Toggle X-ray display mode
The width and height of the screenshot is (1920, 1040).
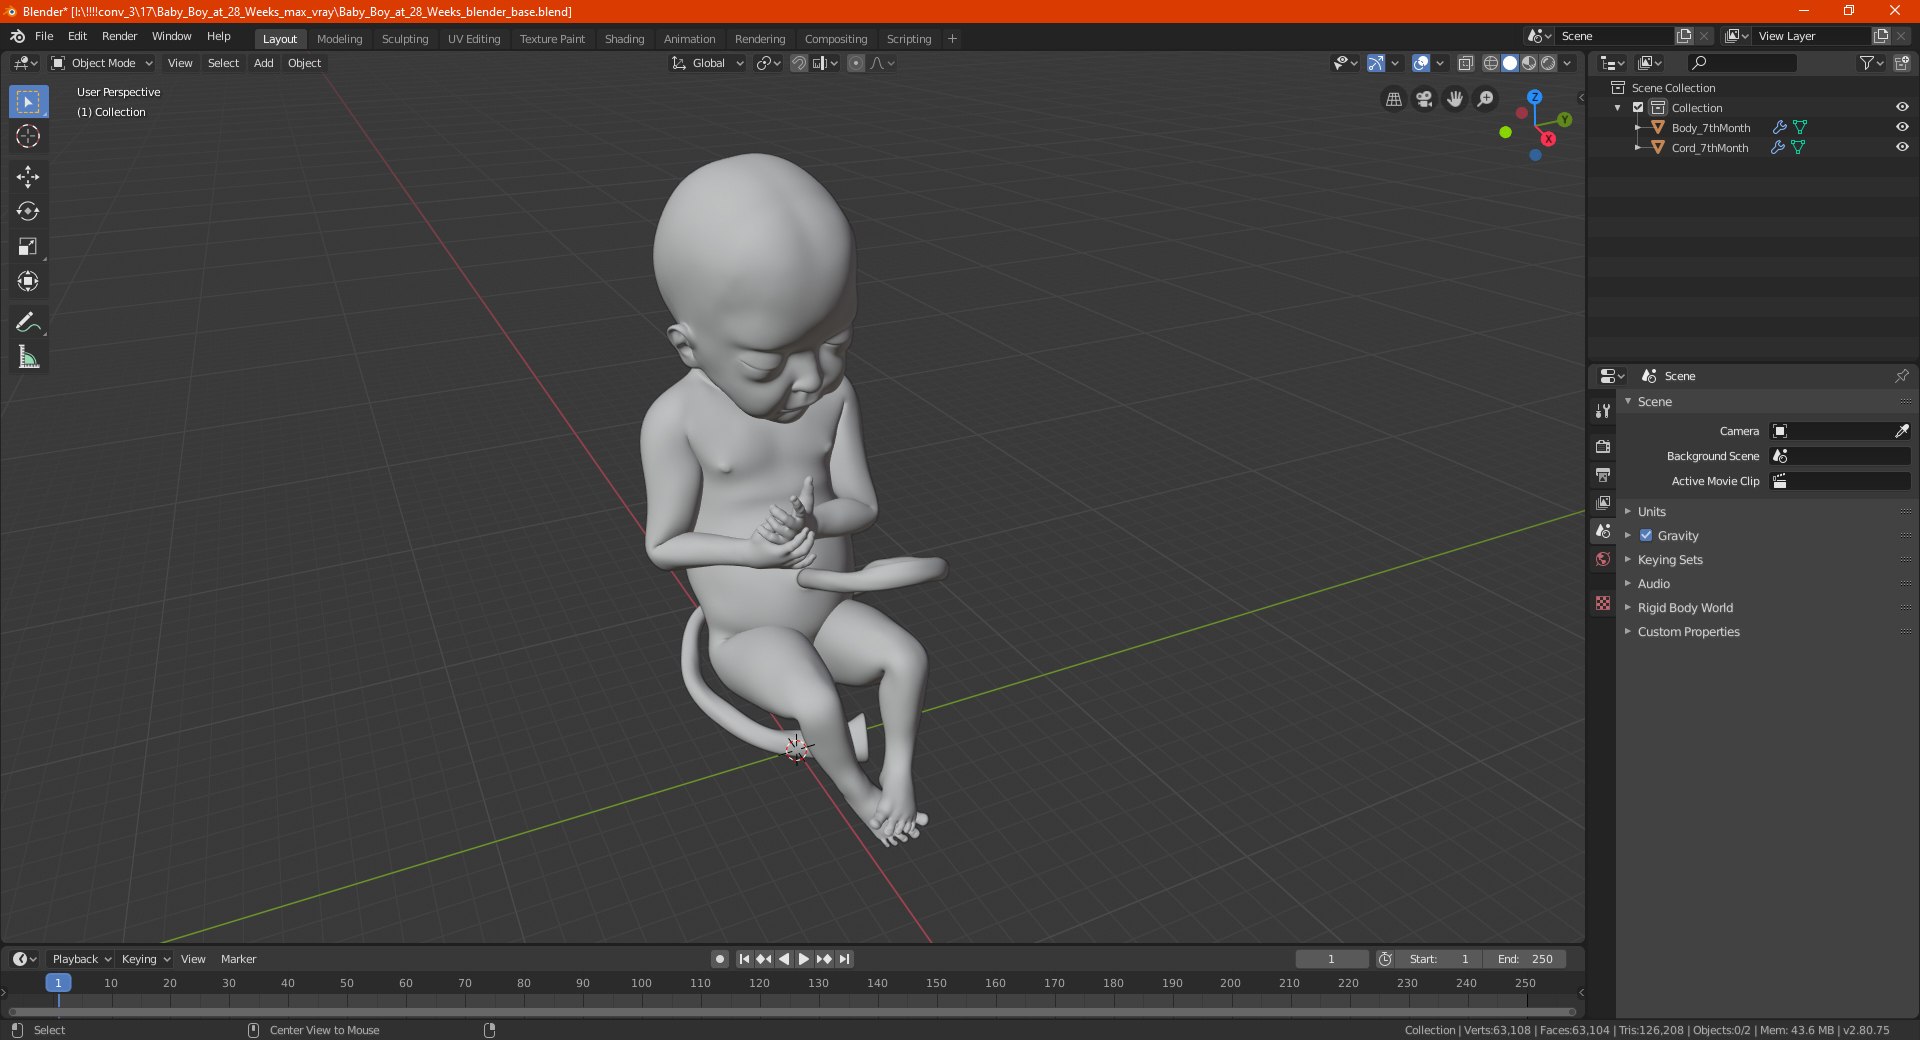point(1466,63)
